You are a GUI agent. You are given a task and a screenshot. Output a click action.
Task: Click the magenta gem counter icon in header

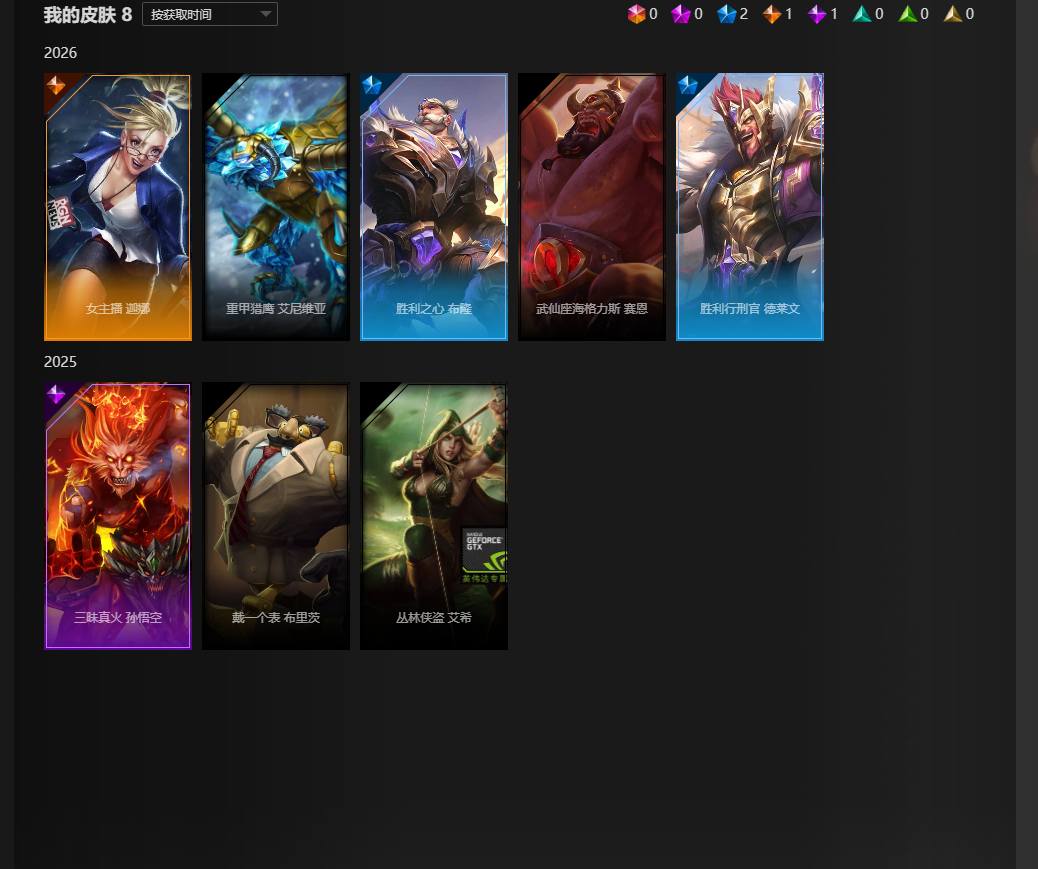click(681, 14)
